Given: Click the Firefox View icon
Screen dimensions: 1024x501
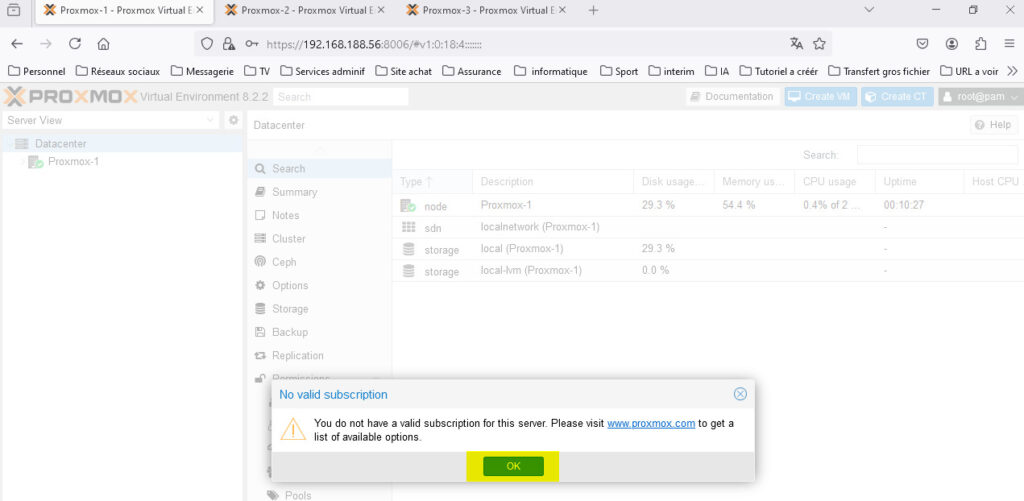Looking at the screenshot, I should click(x=14, y=10).
